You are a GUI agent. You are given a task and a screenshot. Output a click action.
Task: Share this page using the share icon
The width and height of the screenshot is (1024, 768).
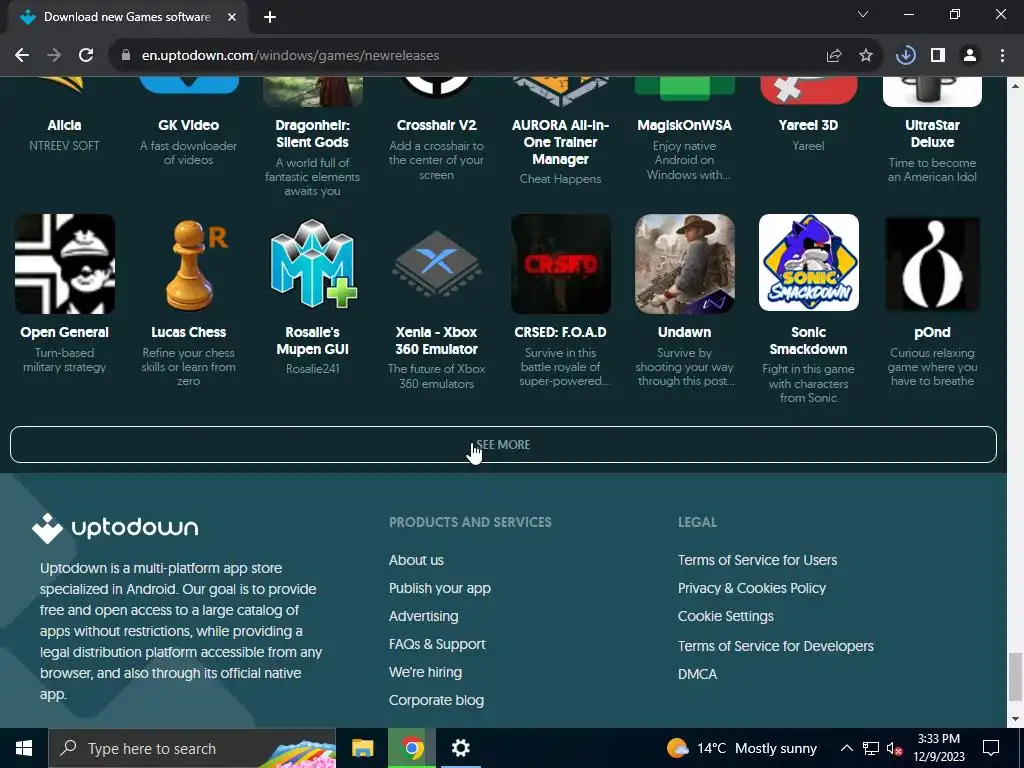point(834,56)
